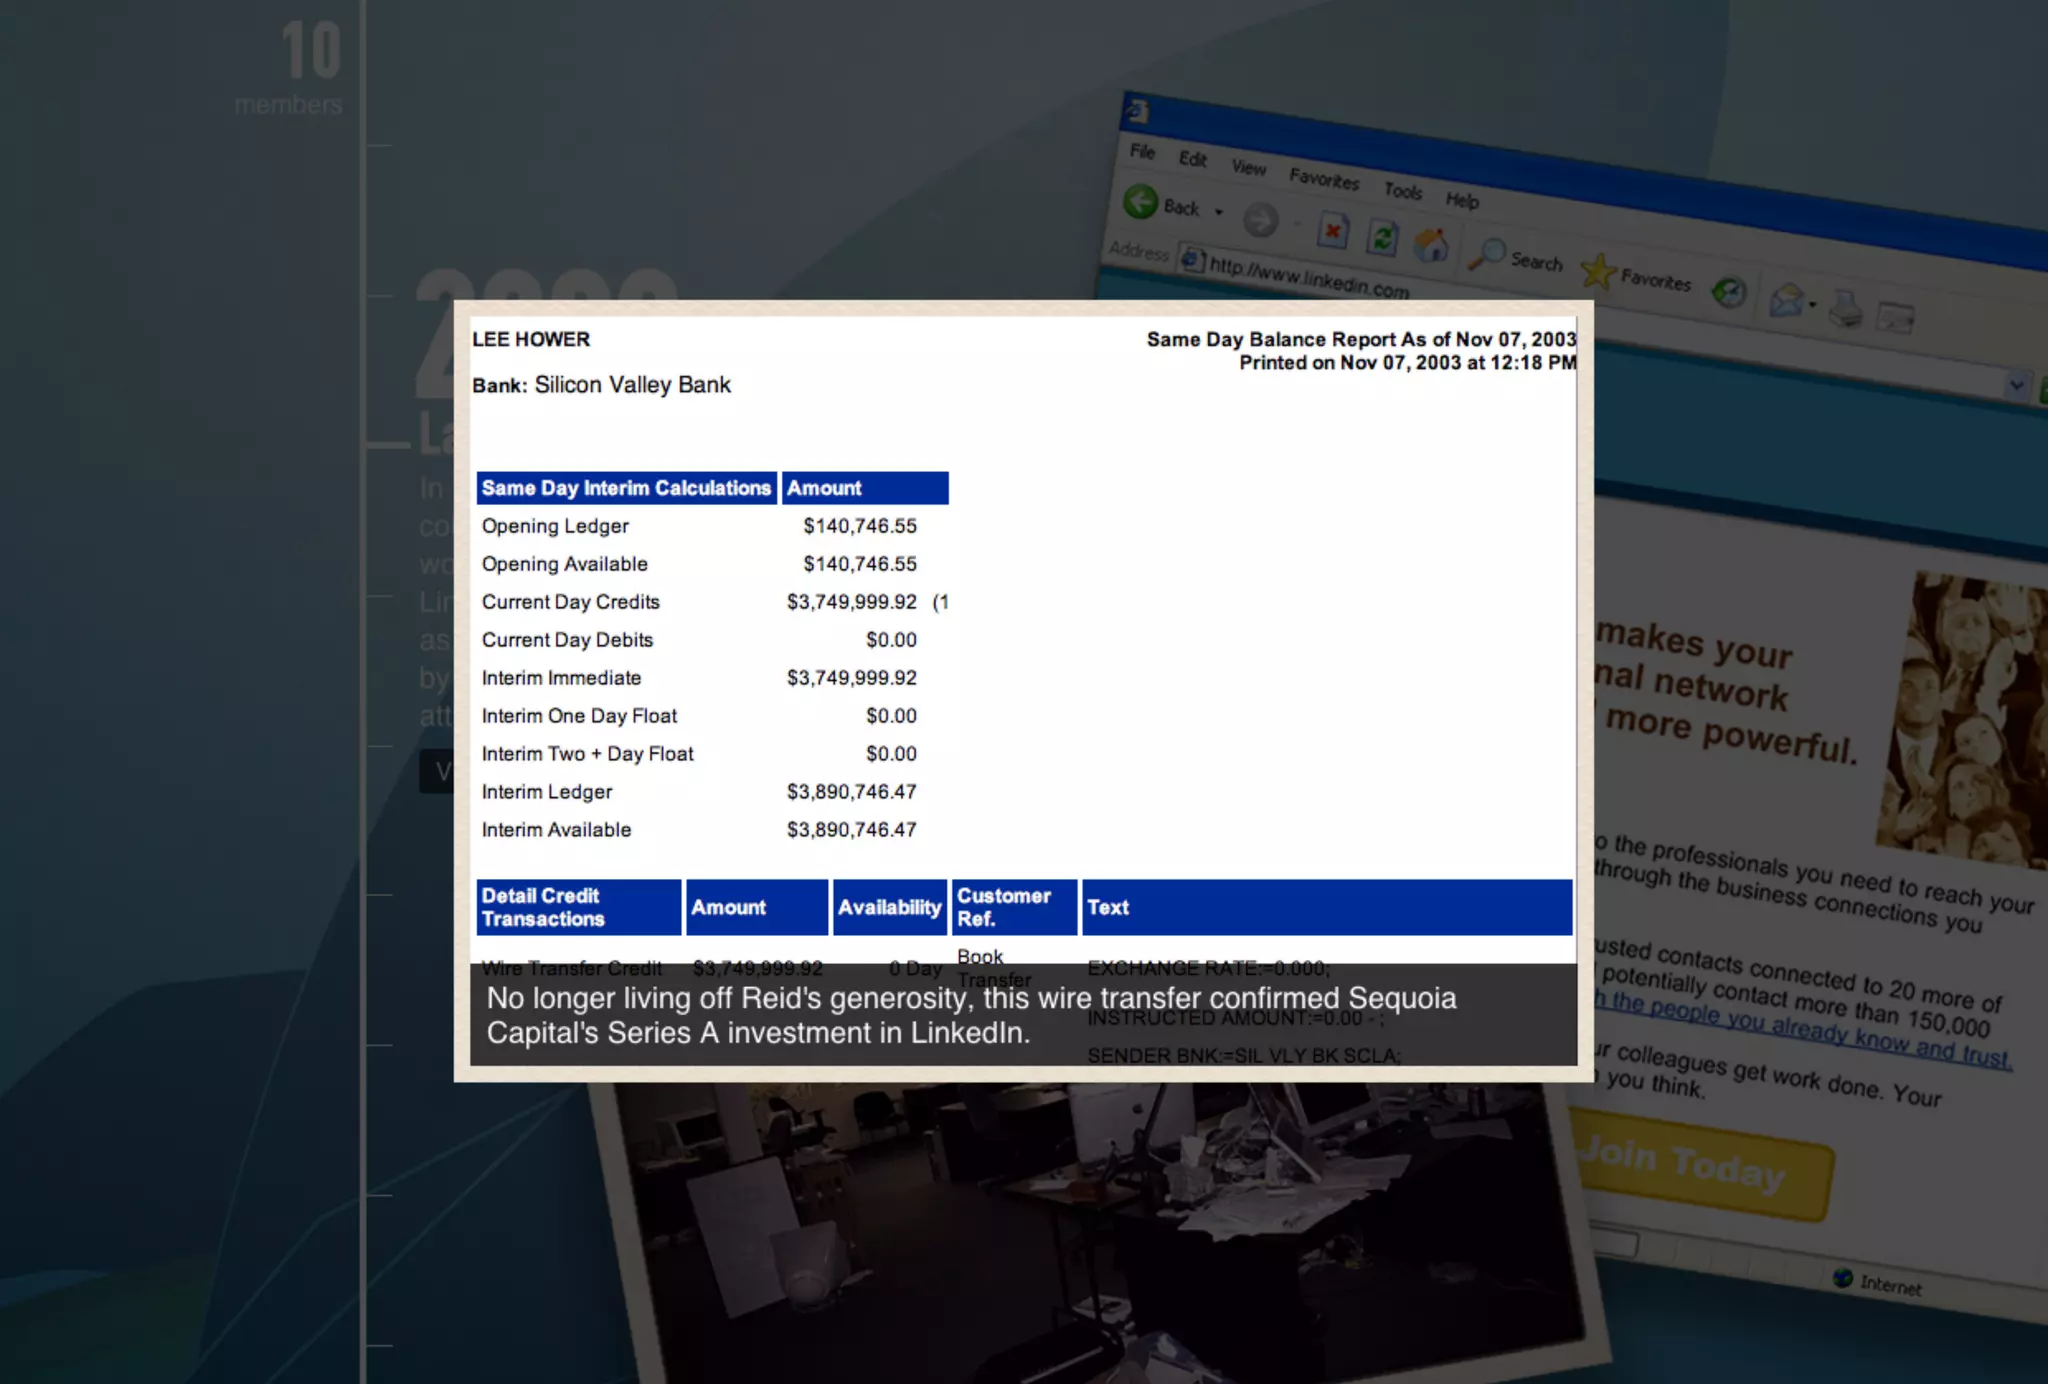This screenshot has width=2048, height=1384.
Task: Open the Favorites menu in the browser
Action: [x=1324, y=179]
